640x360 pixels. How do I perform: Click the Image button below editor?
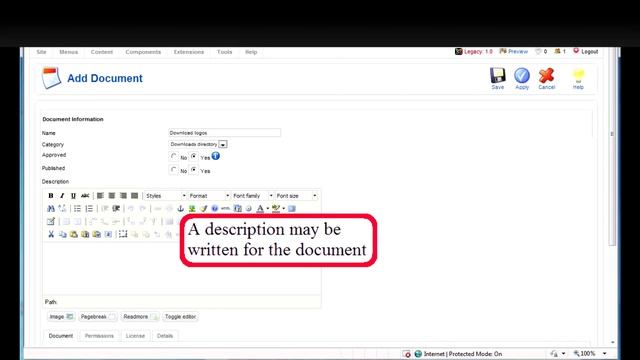coord(61,317)
